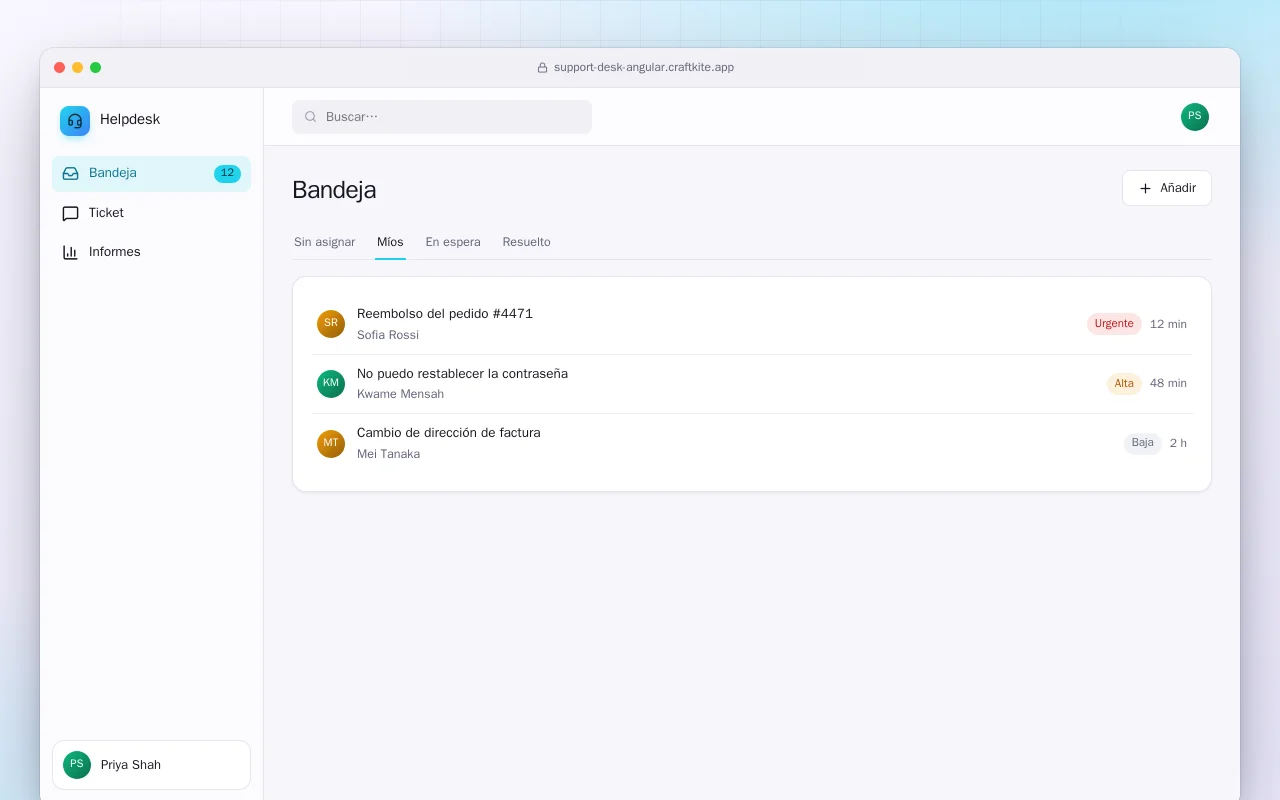Click the lock icon in address bar
The width and height of the screenshot is (1280, 800).
point(543,68)
